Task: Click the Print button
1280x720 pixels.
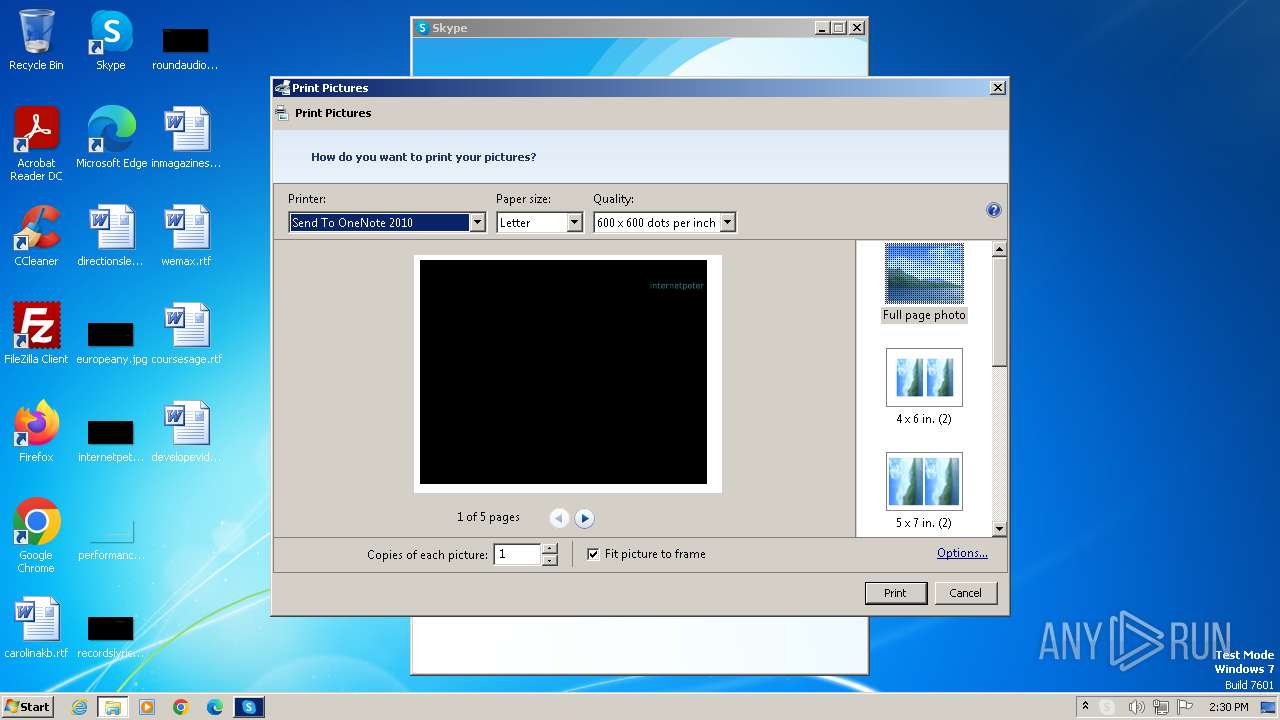Action: 895,593
